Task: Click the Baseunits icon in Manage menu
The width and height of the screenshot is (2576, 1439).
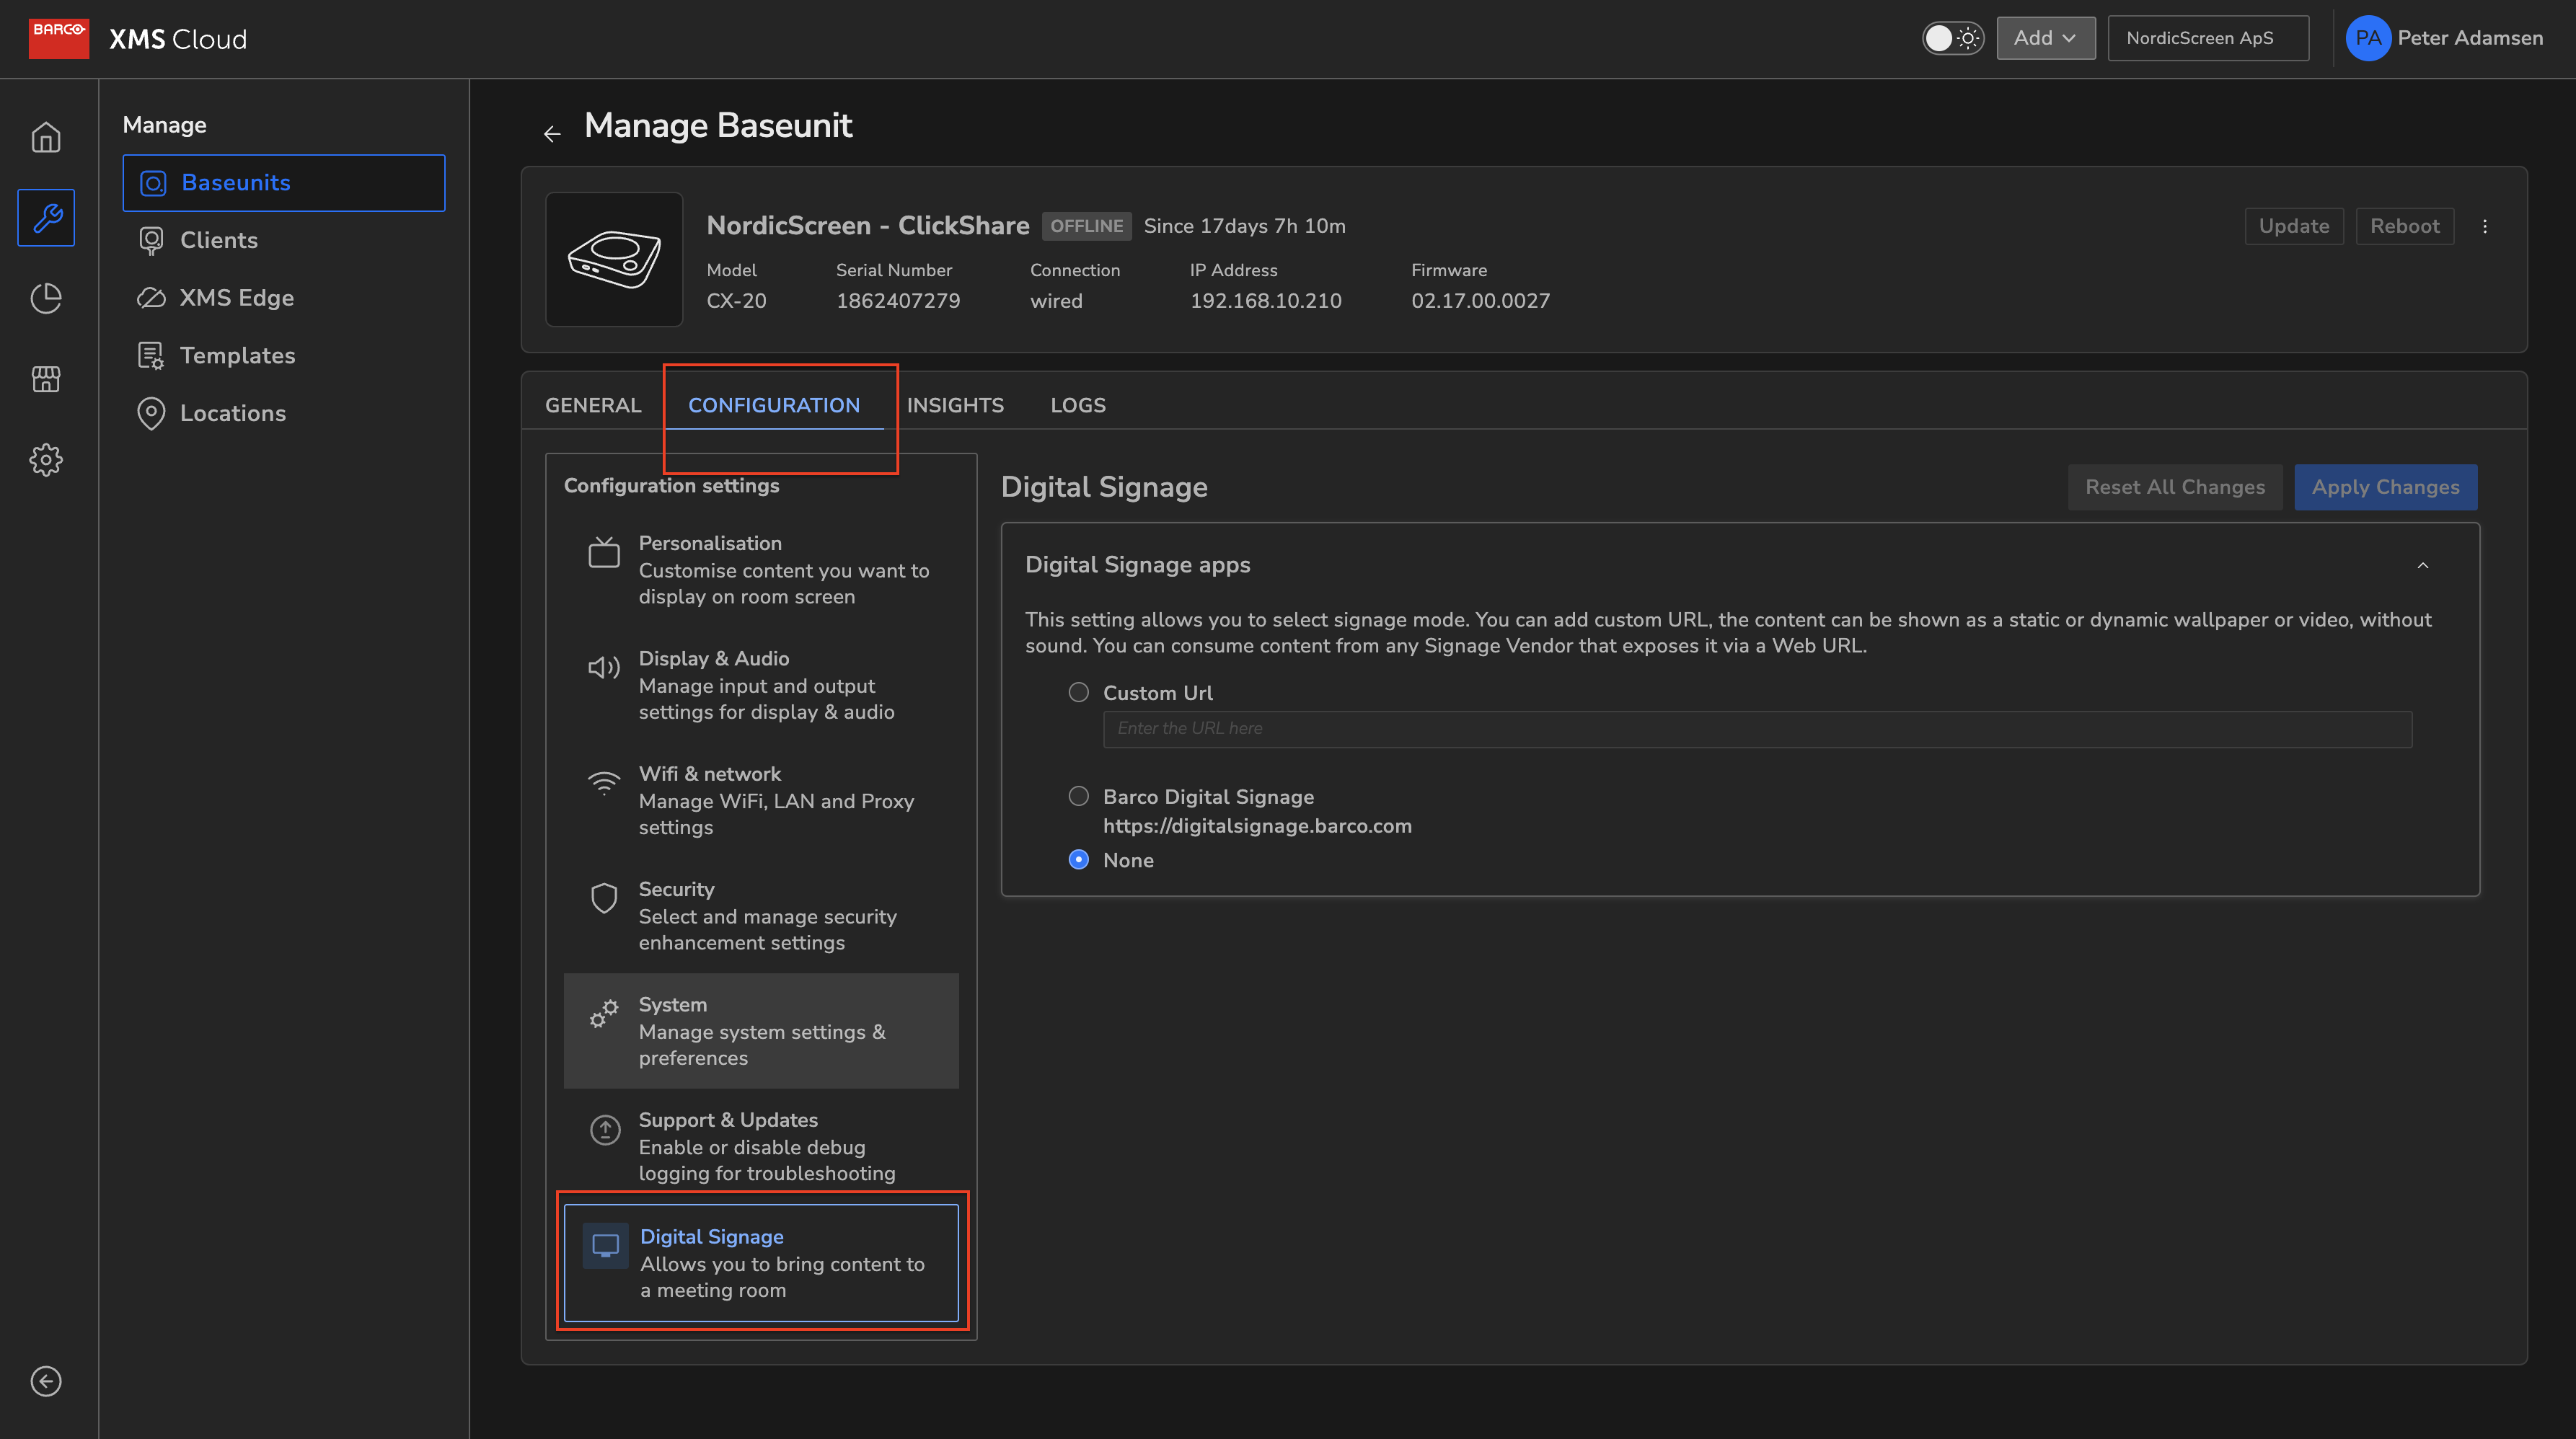Action: (153, 183)
